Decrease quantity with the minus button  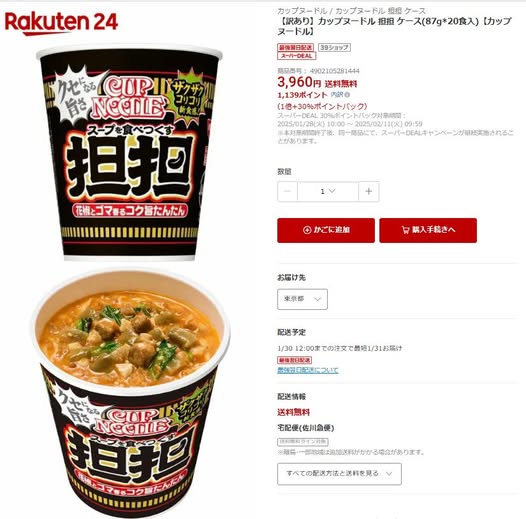click(x=287, y=191)
